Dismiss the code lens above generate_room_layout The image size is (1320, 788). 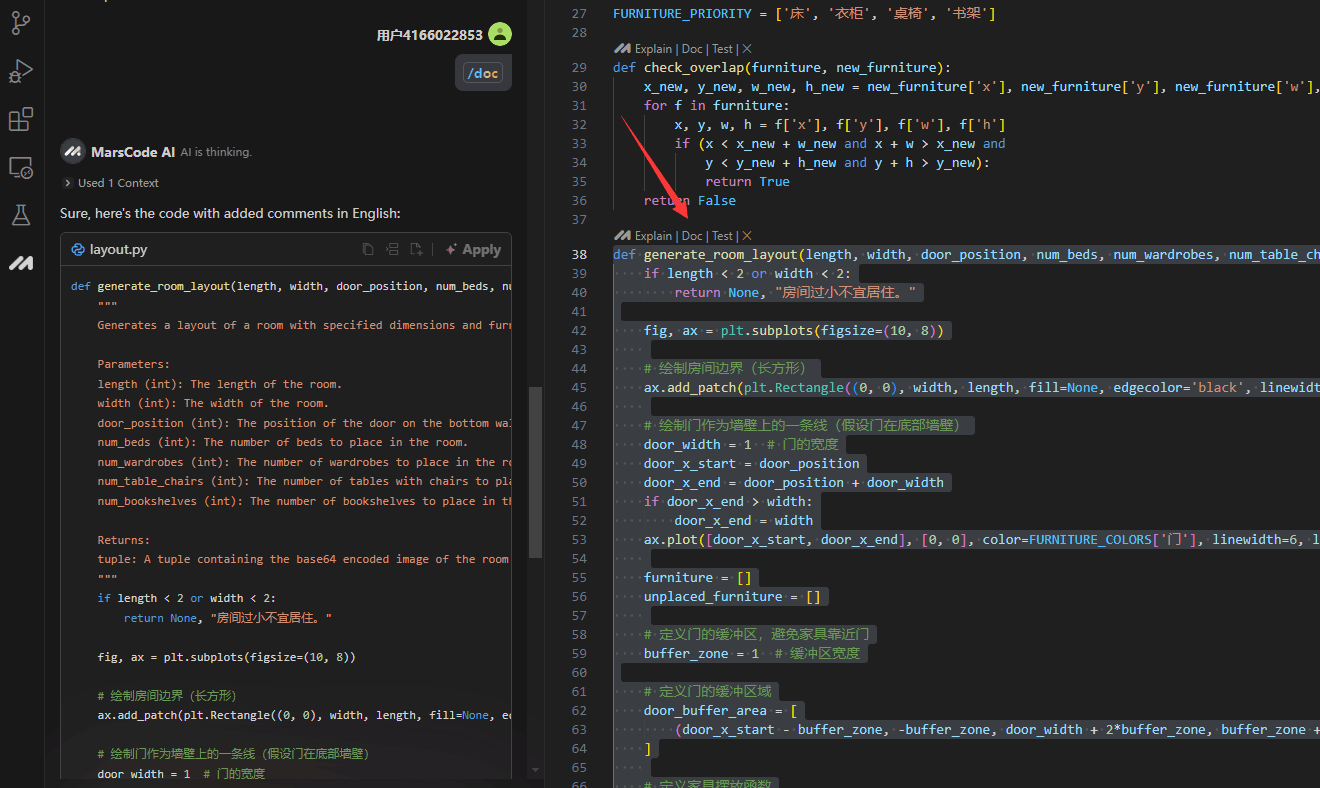tap(747, 235)
